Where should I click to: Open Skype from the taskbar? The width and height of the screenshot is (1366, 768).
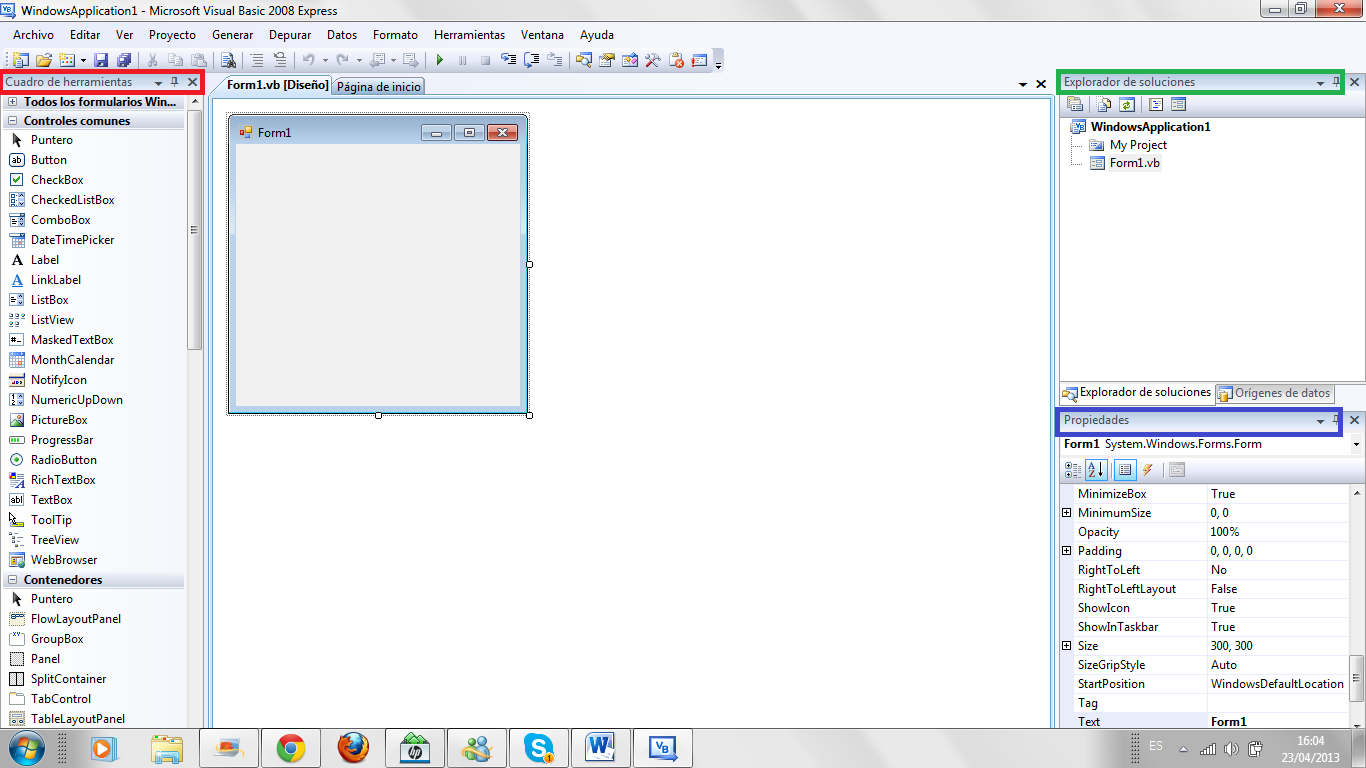pyautogui.click(x=539, y=747)
